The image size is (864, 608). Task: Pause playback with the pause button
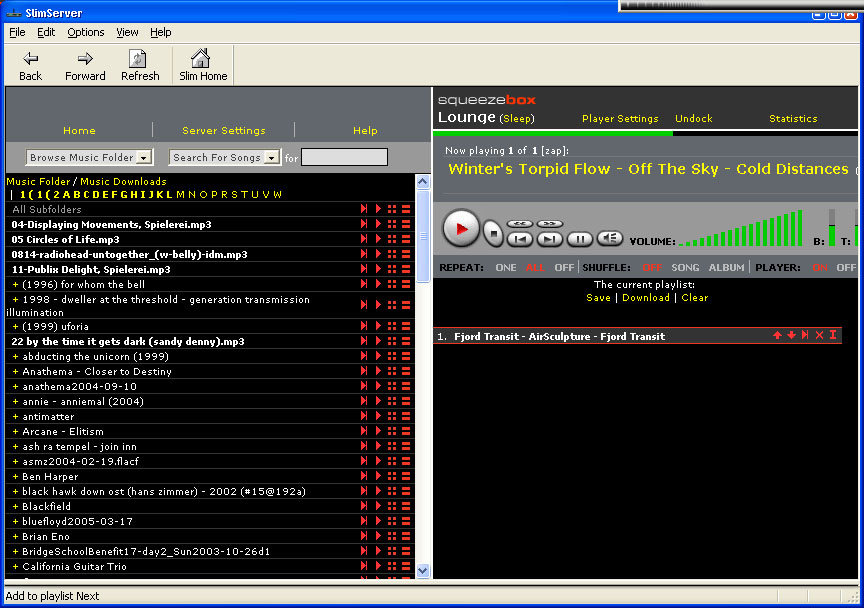(580, 239)
